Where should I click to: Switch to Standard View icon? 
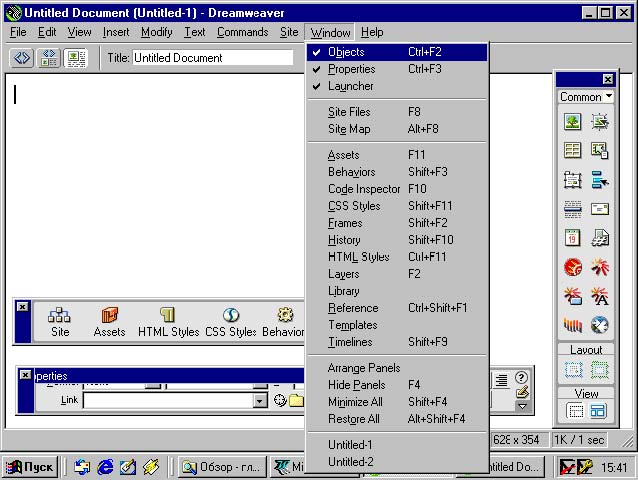[575, 411]
